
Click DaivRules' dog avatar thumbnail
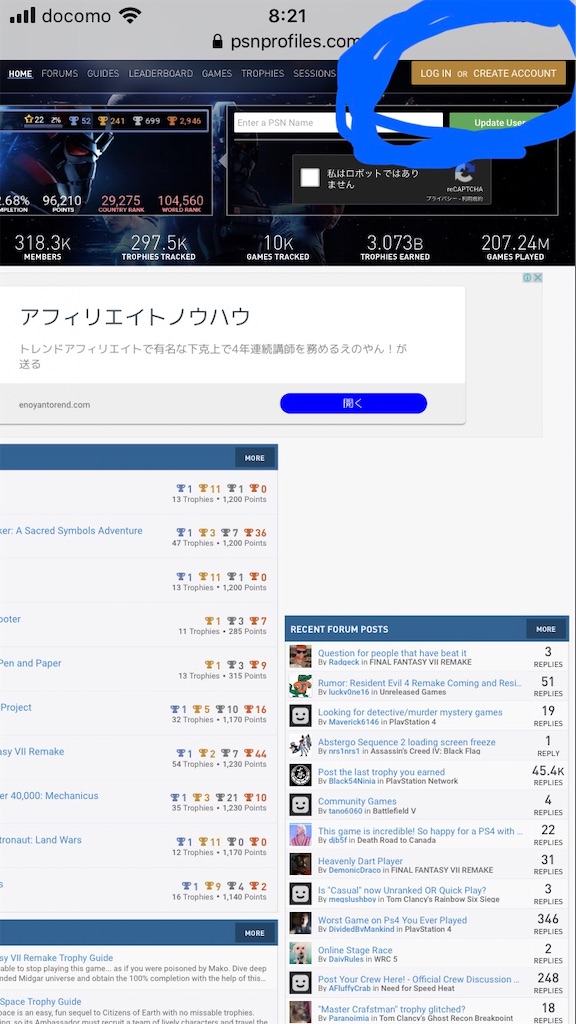300,953
